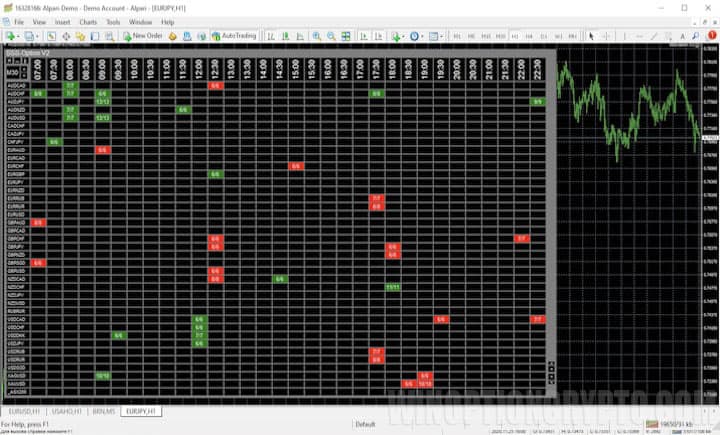
Task: Switch to the BRN,M5 chart tab
Action: click(102, 411)
